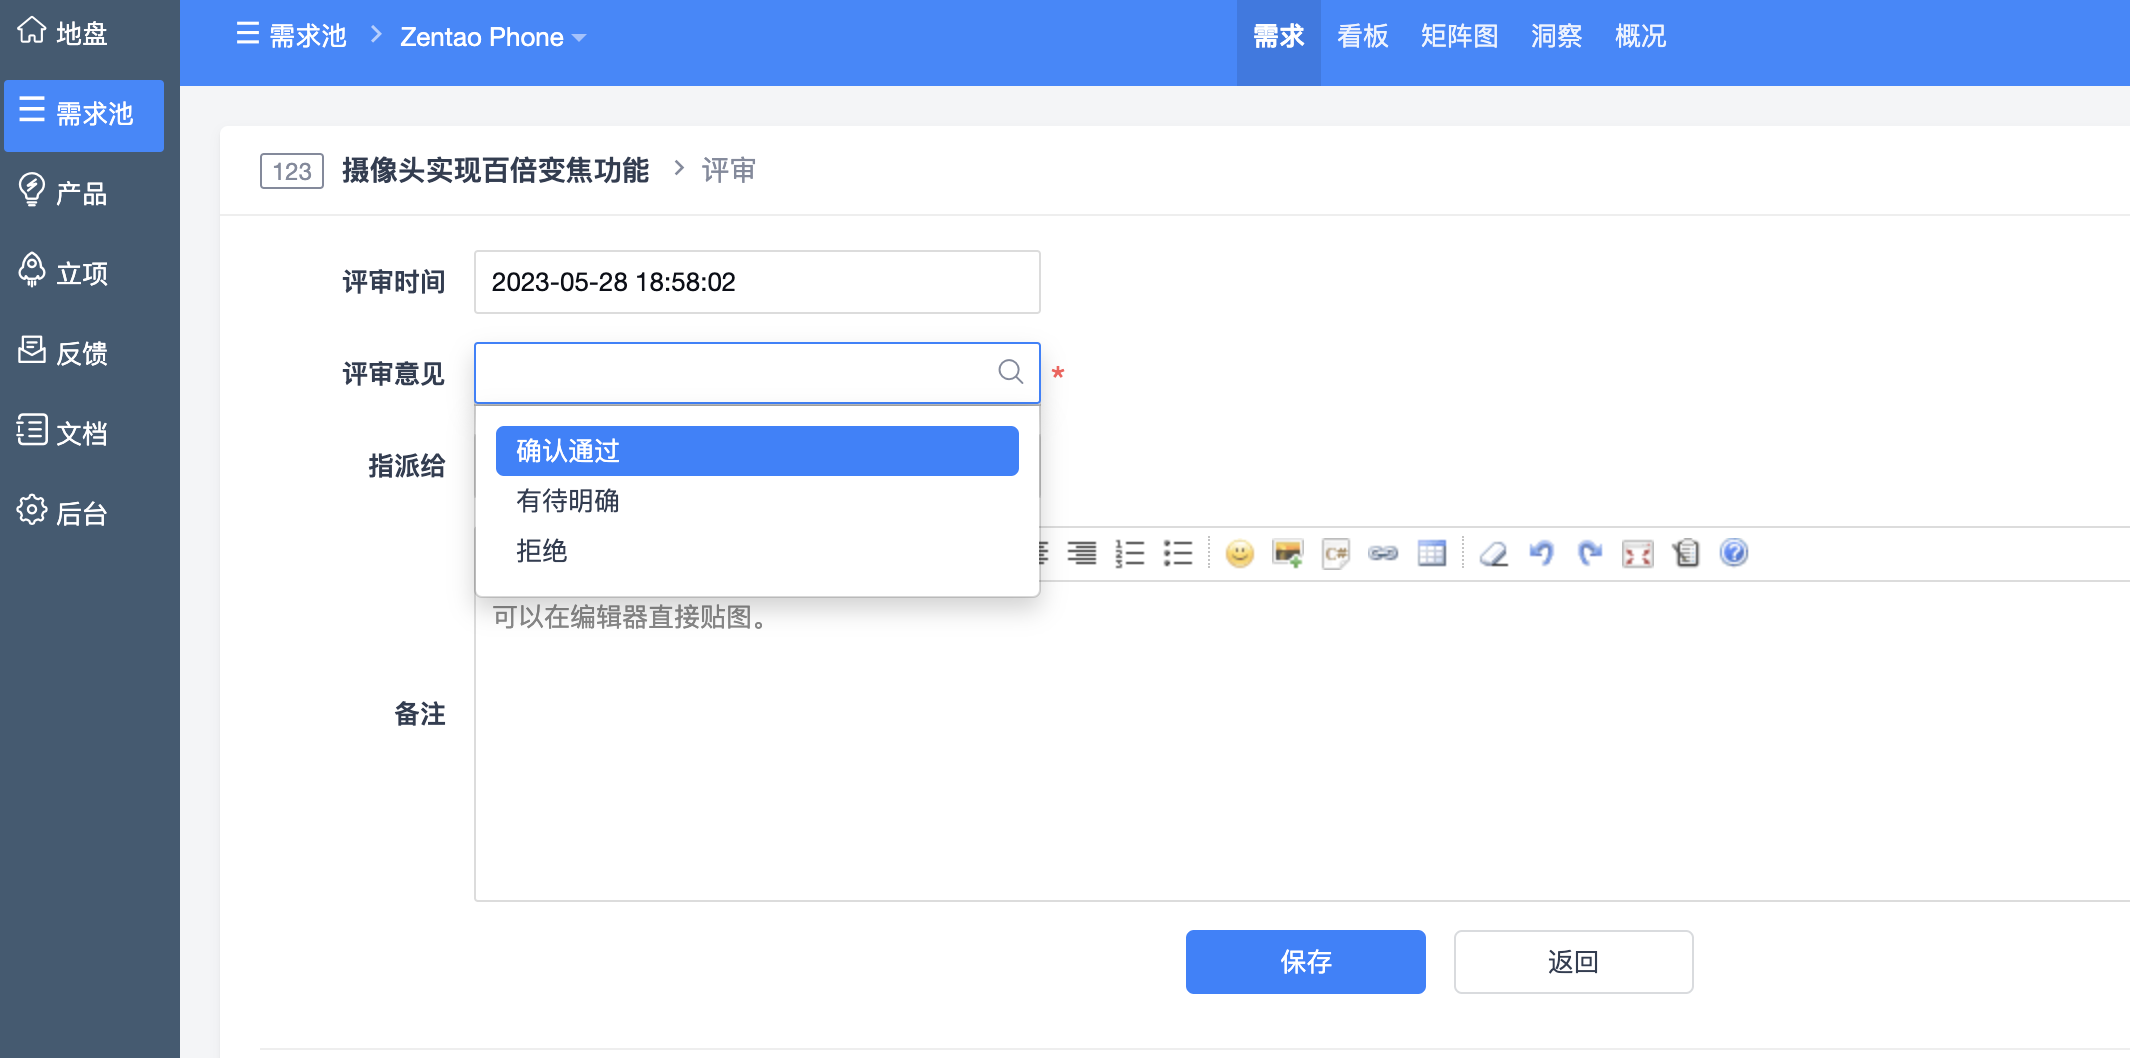
Task: Click the insert image icon
Action: pyautogui.click(x=1287, y=553)
